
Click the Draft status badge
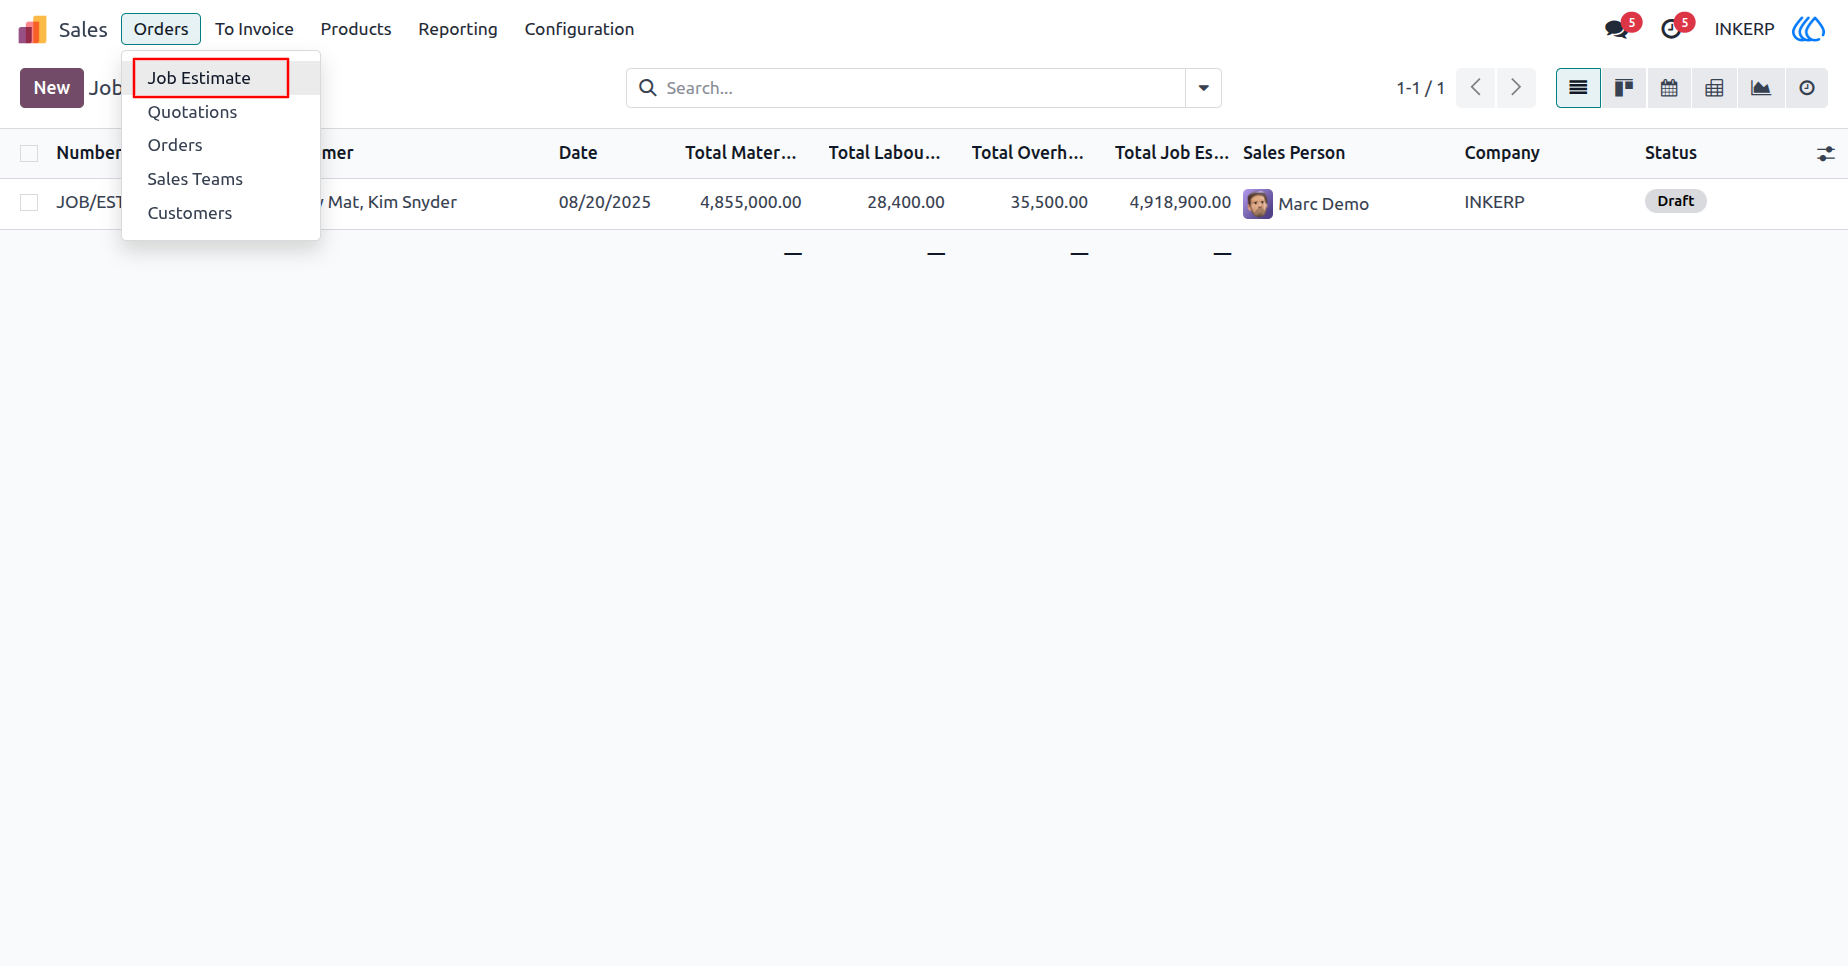(1676, 201)
